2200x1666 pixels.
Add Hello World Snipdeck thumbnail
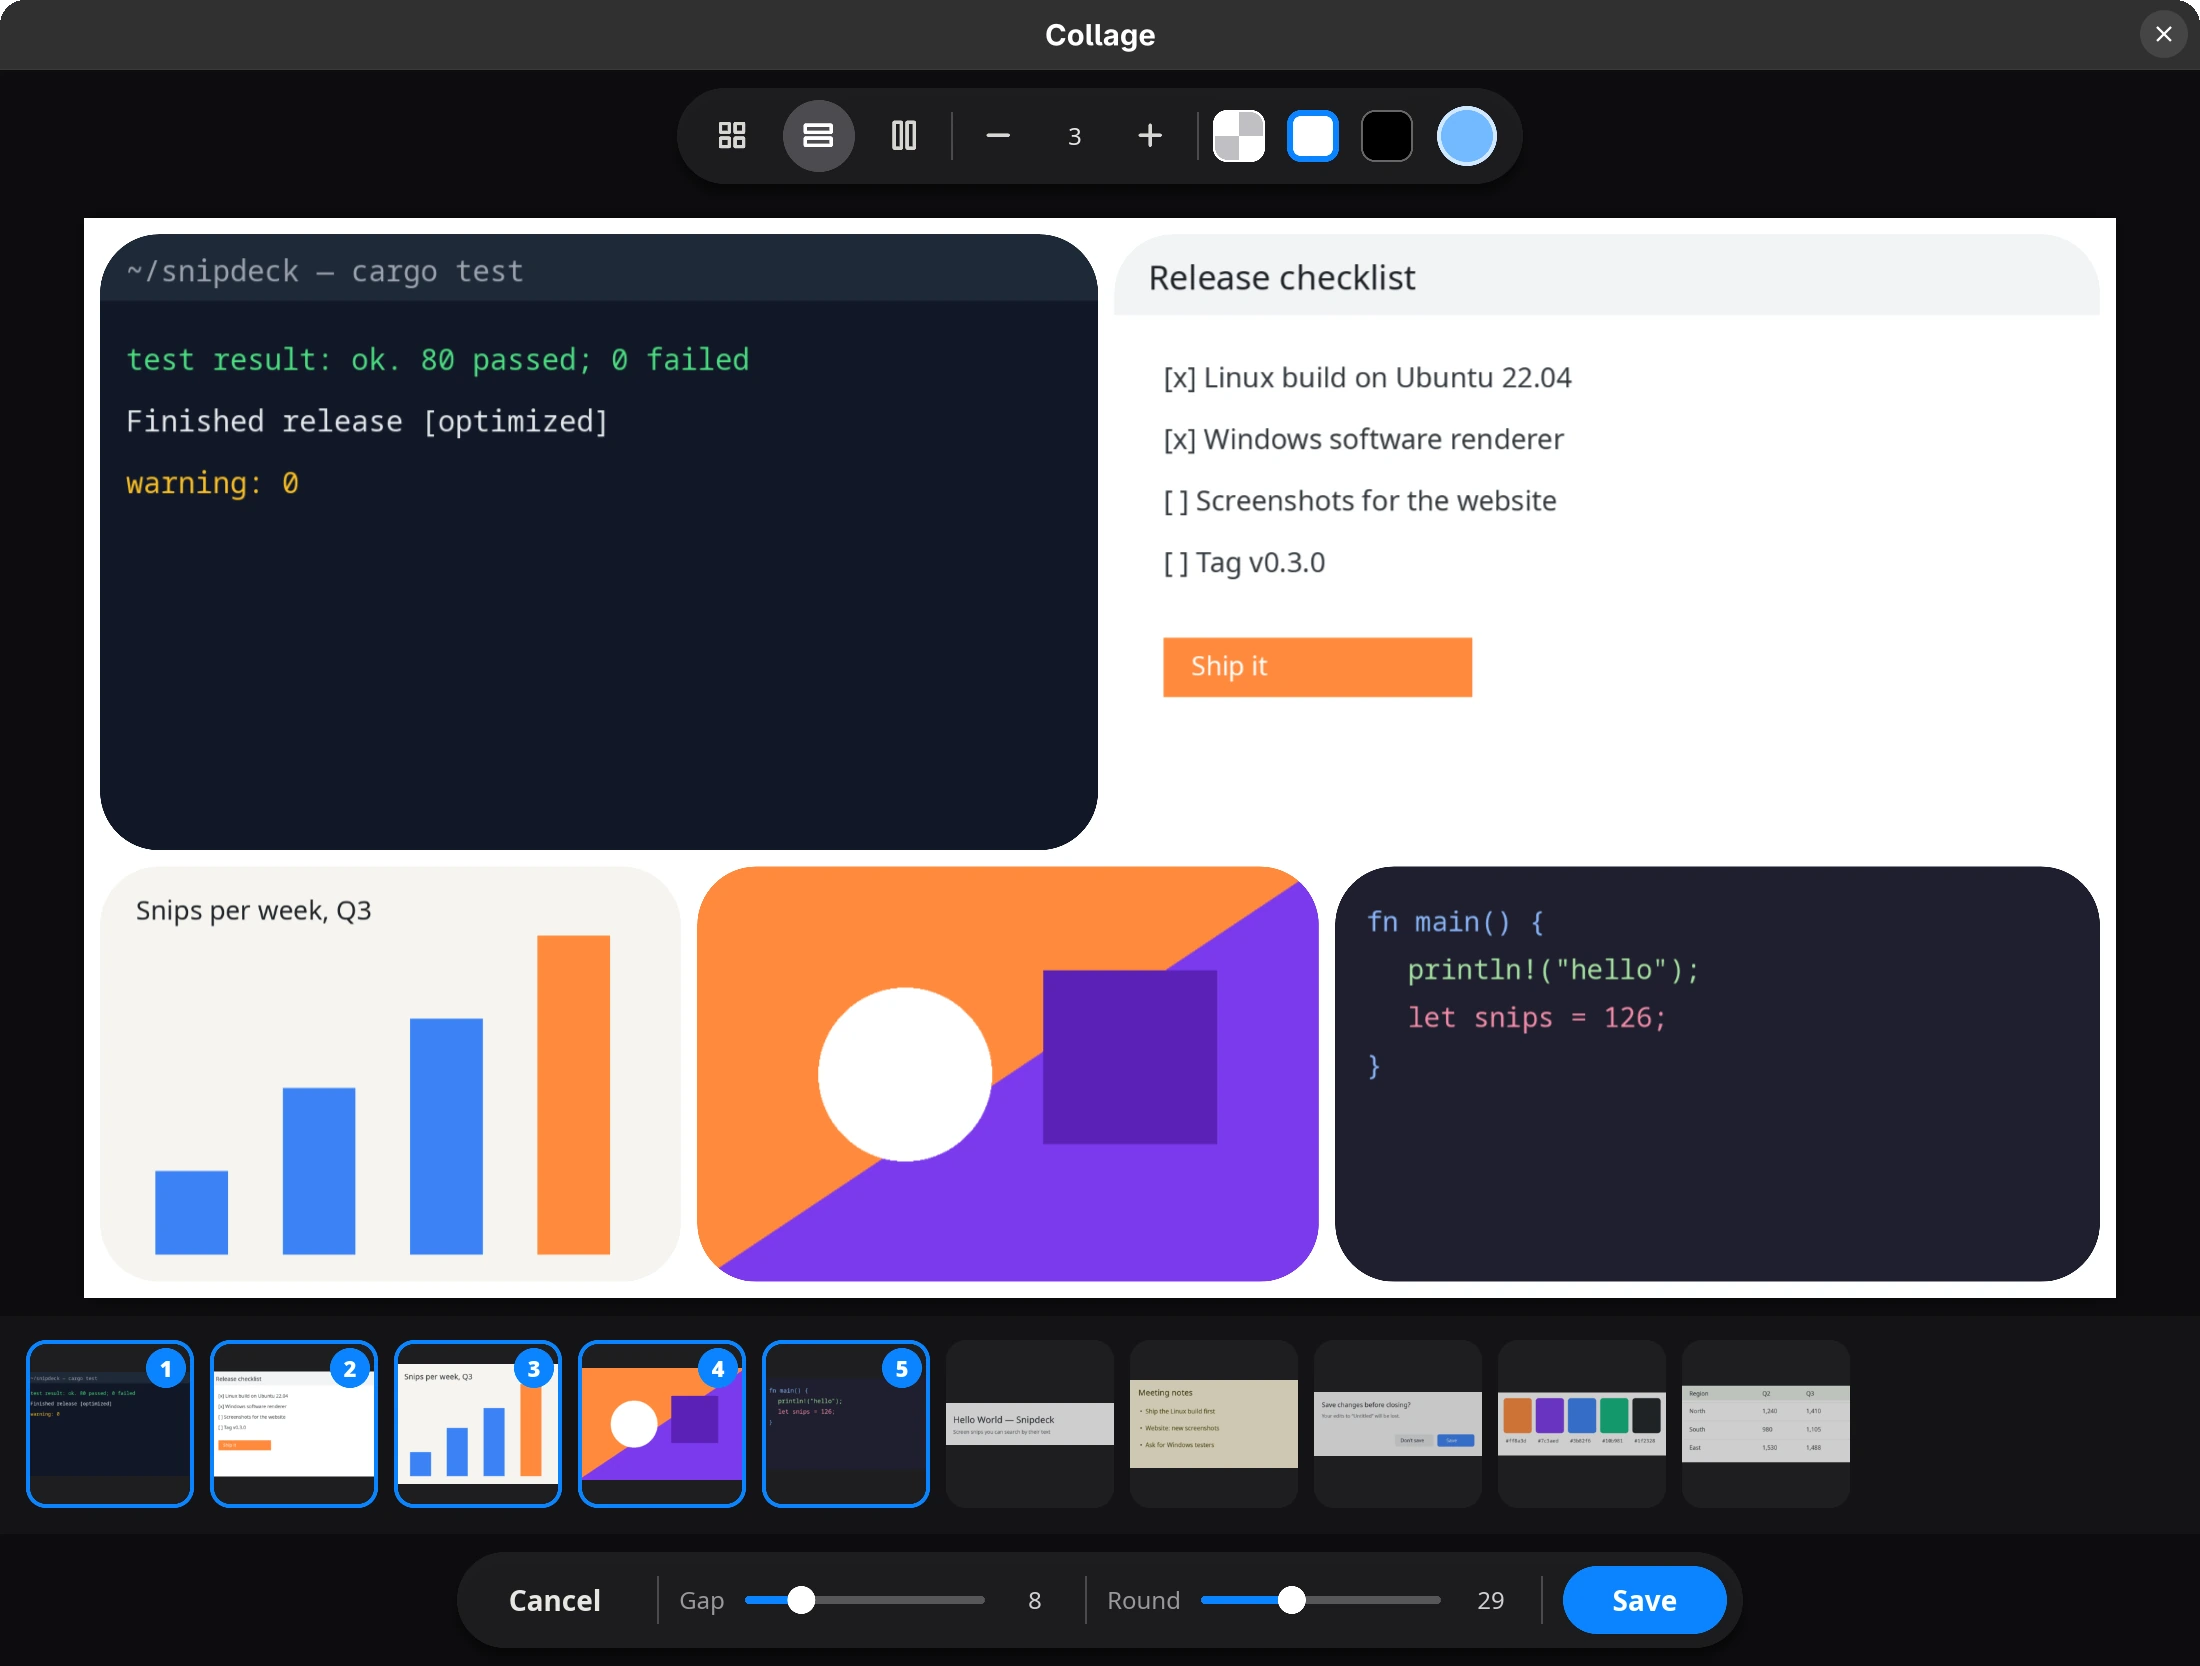pyautogui.click(x=1030, y=1424)
